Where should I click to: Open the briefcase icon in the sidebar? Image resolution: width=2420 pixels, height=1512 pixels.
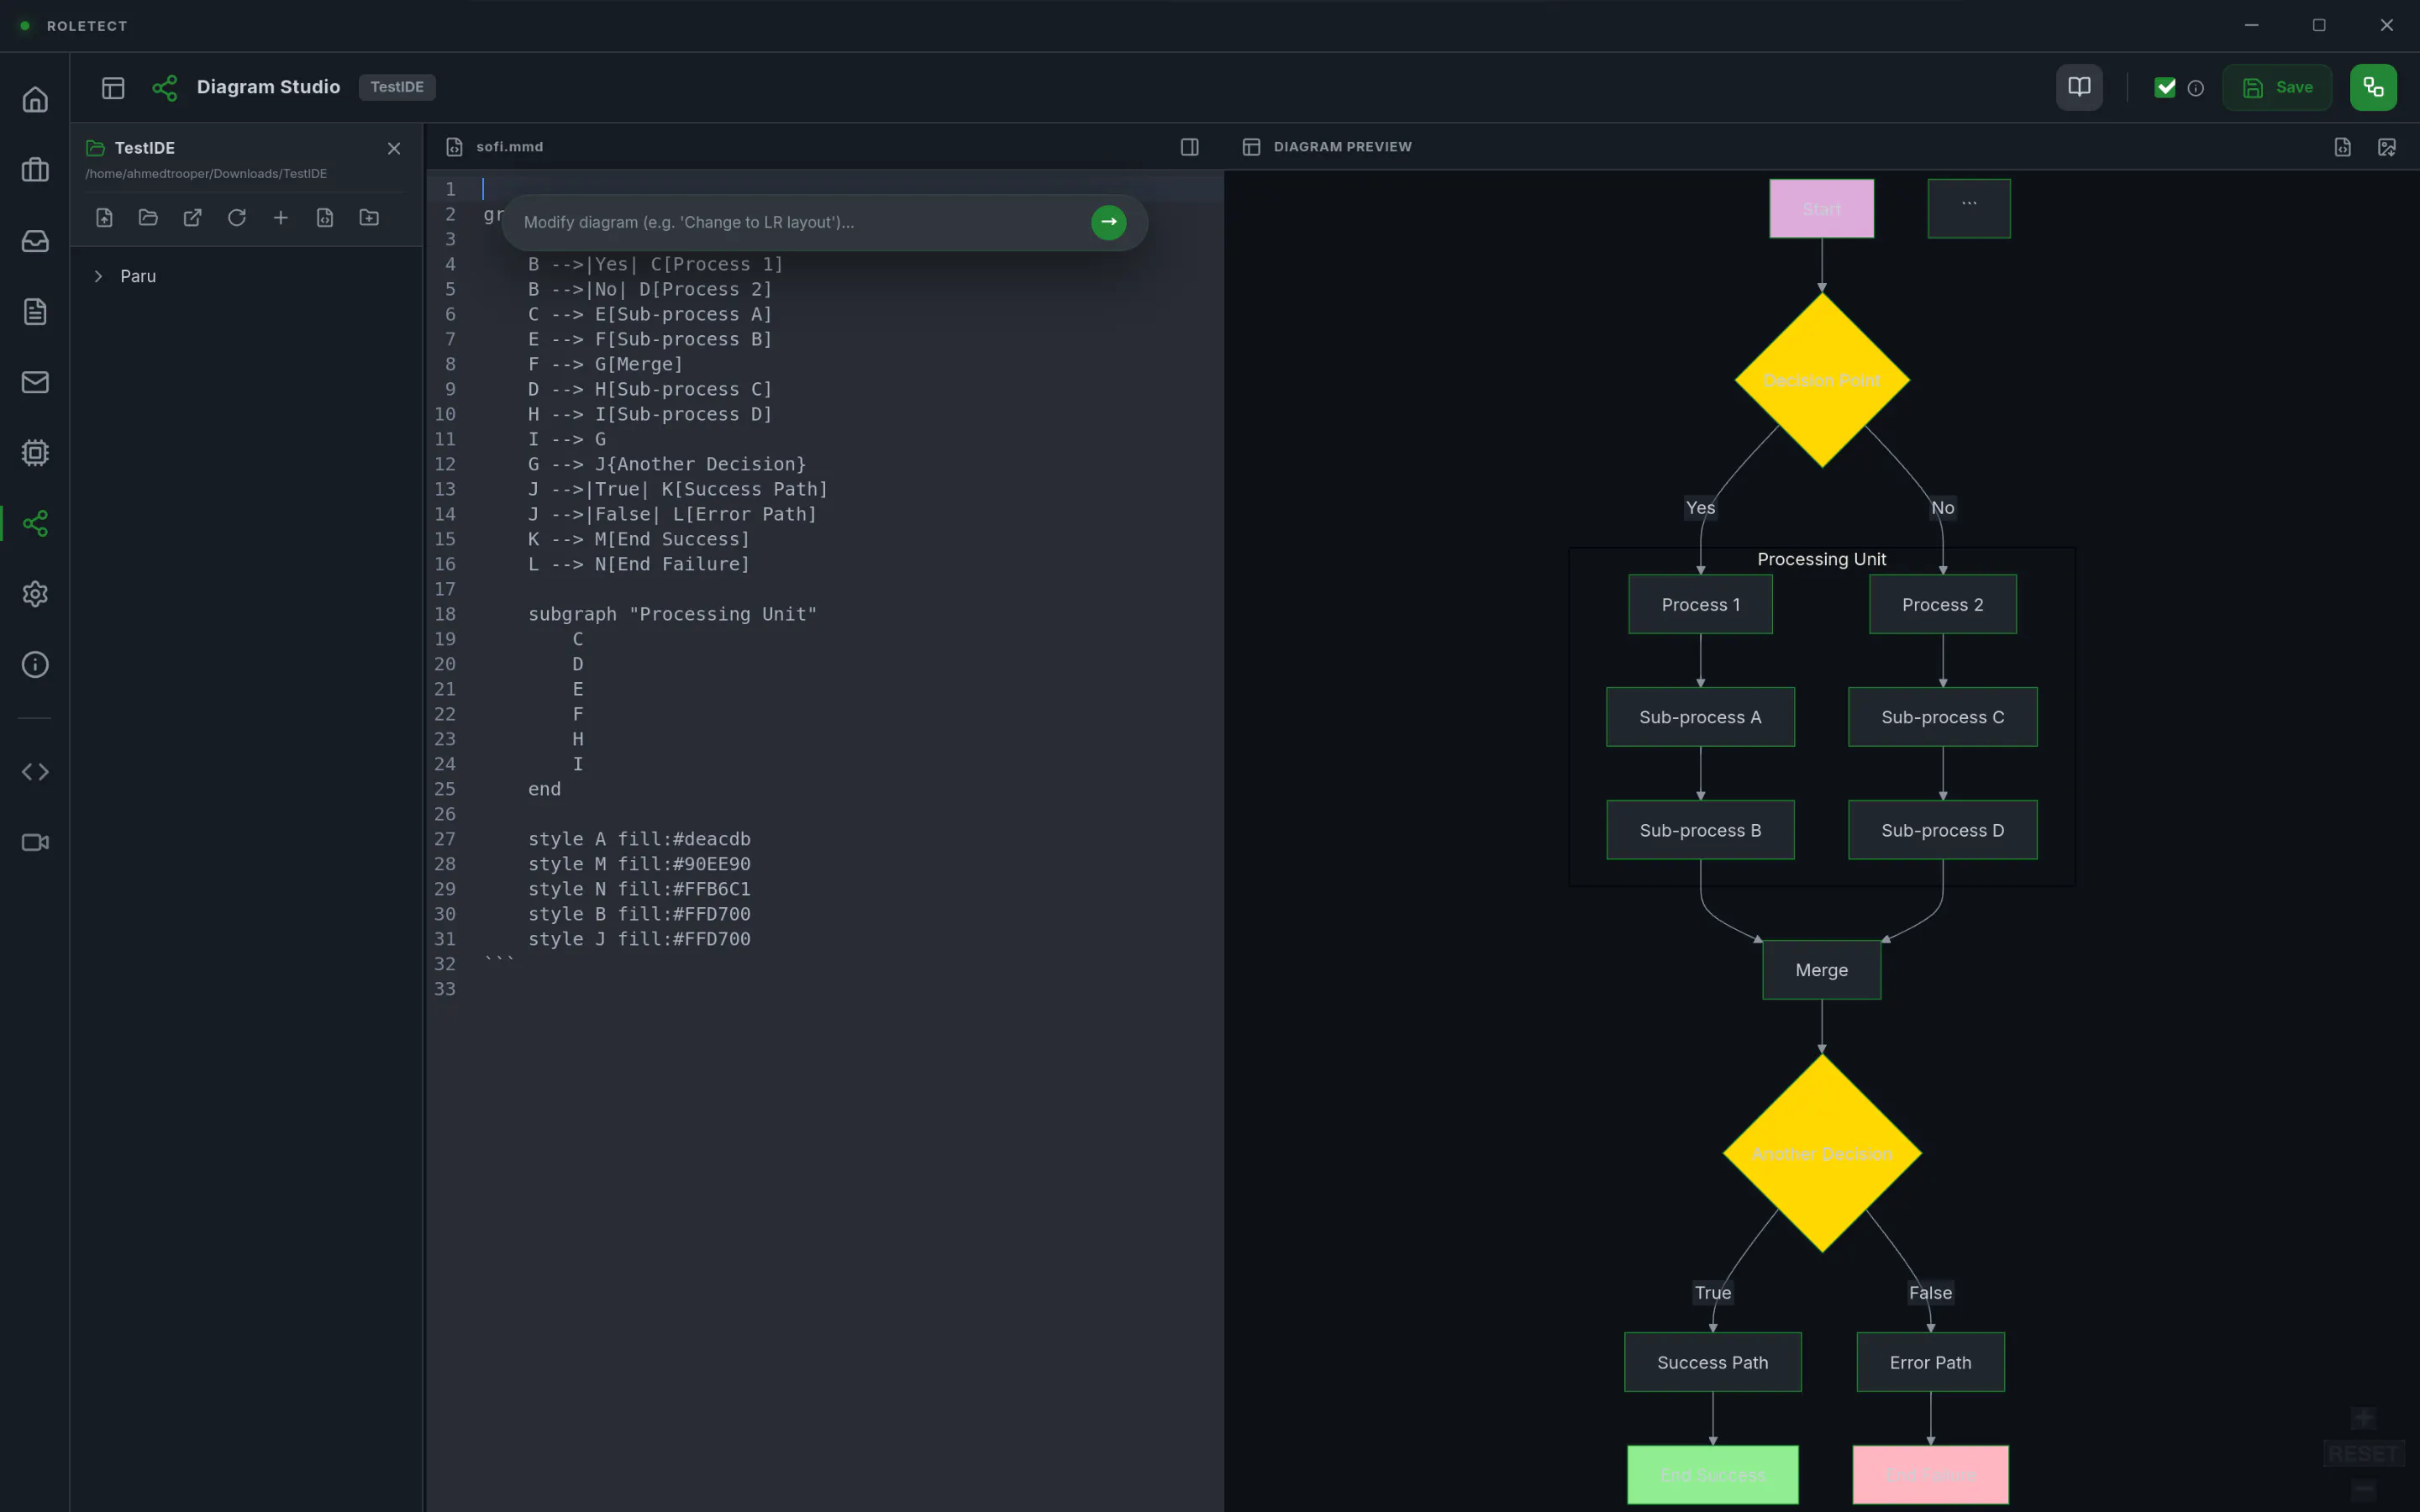(x=35, y=170)
